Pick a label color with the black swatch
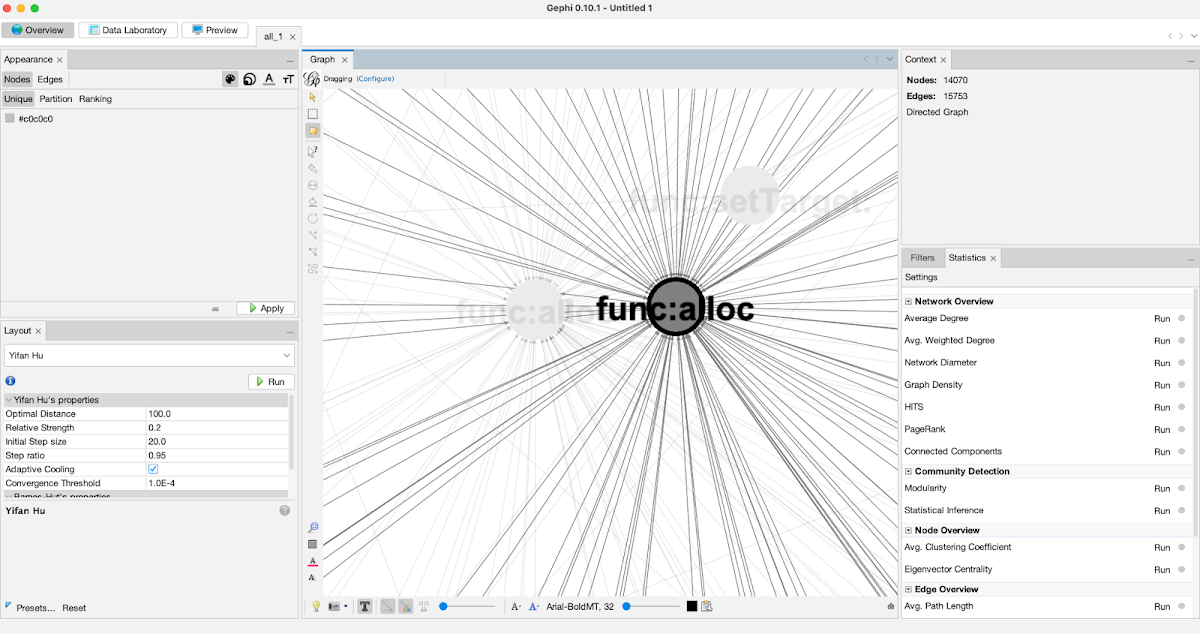1200x634 pixels. (x=691, y=605)
